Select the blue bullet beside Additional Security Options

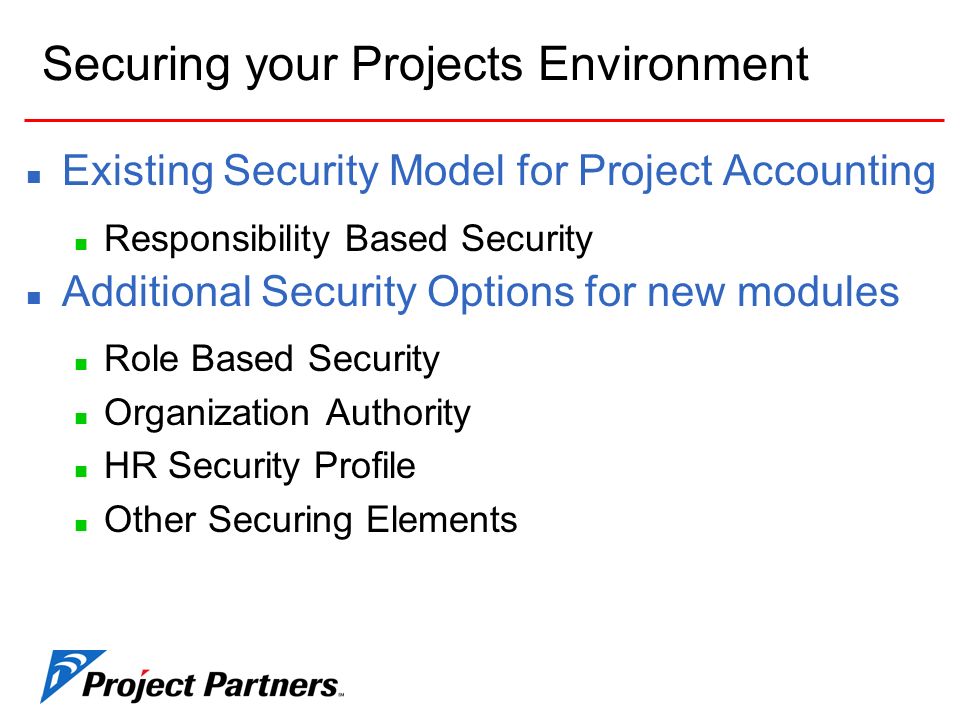pyautogui.click(x=34, y=298)
